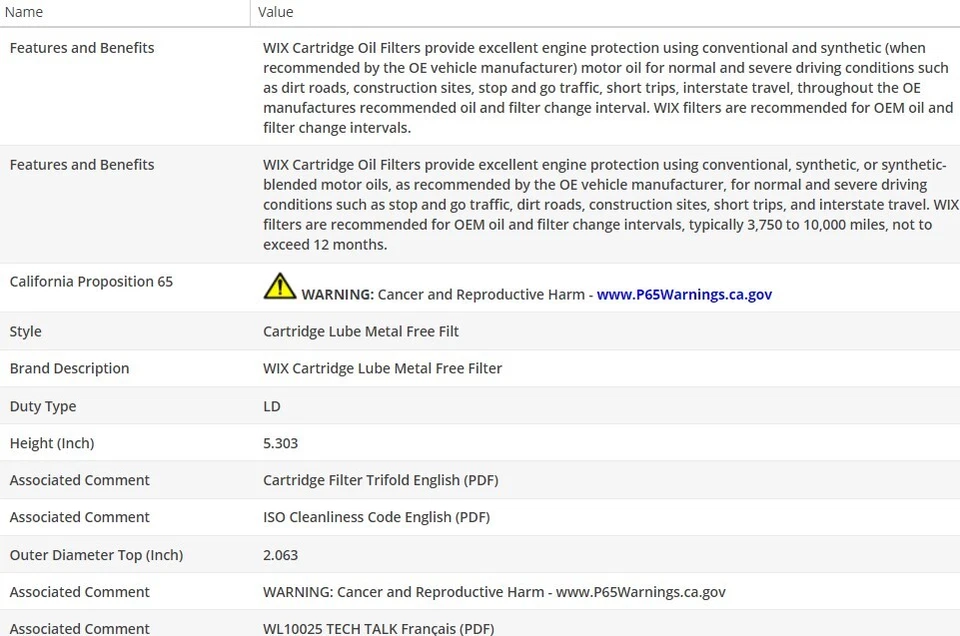Click WL10025 TECH TALK Français (PDF)
The image size is (960, 636).
(378, 628)
